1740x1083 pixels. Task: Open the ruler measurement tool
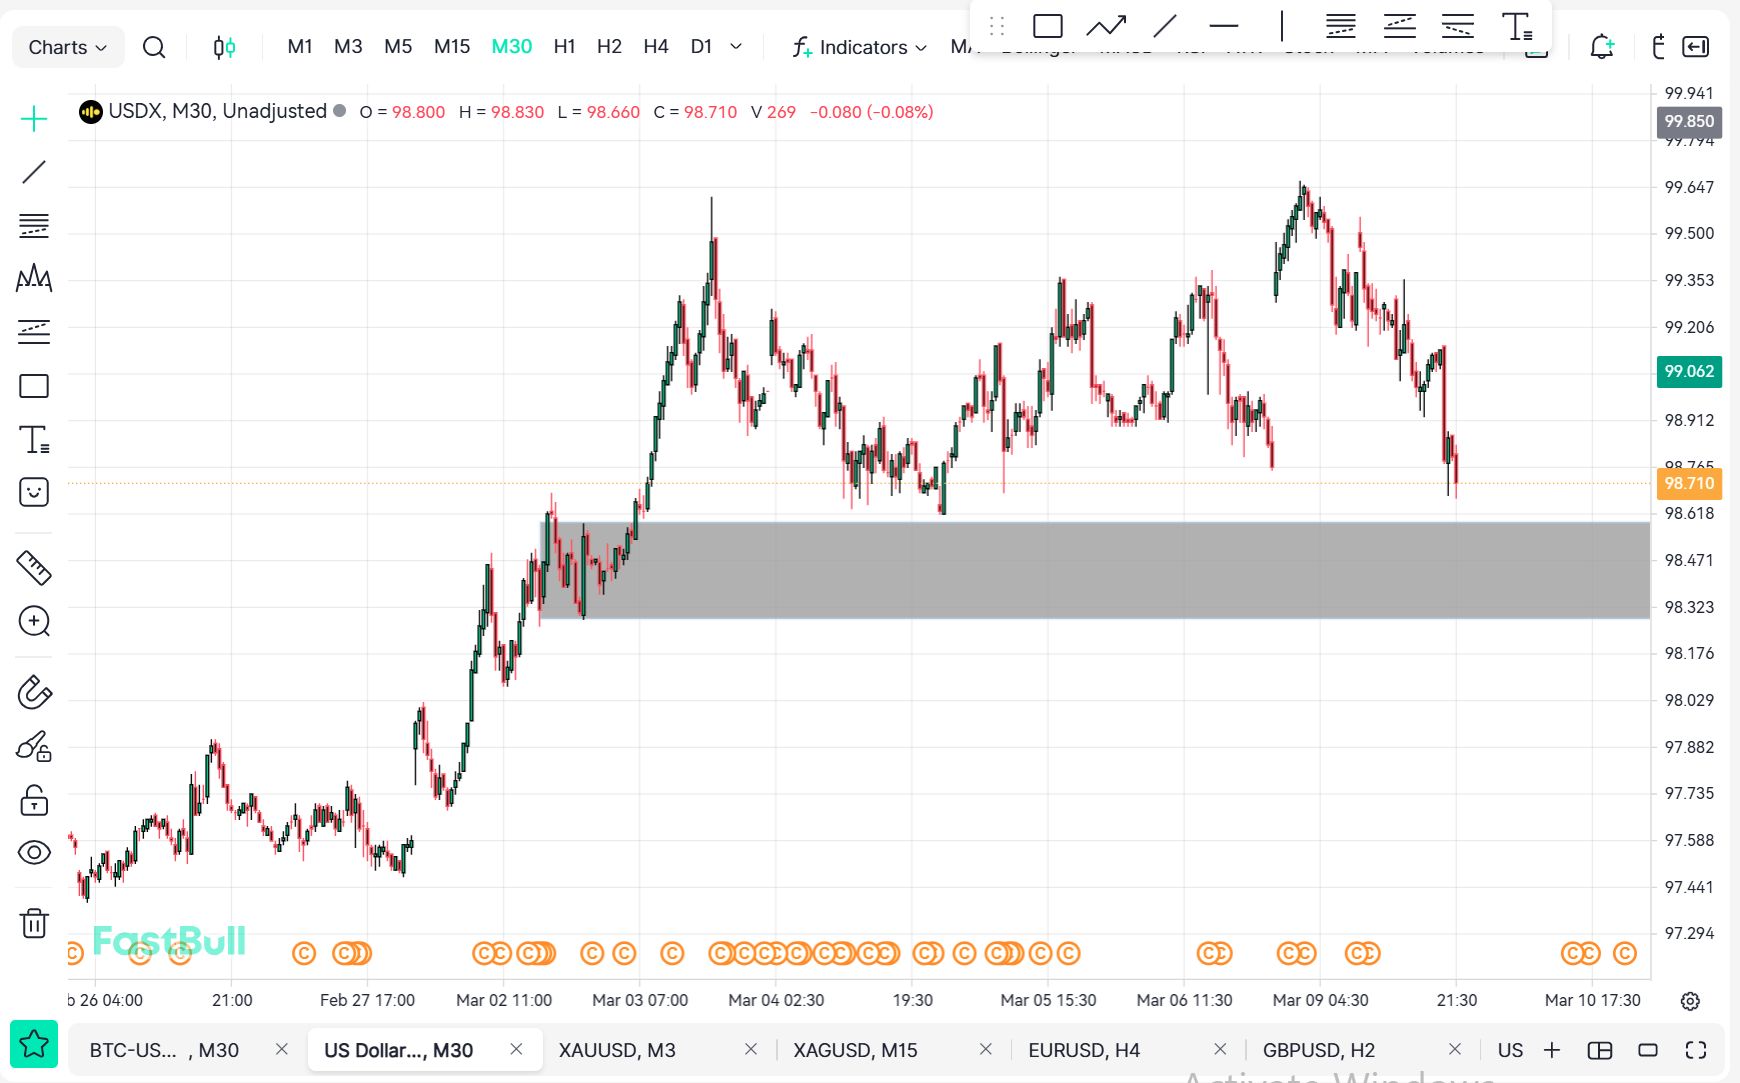click(x=34, y=568)
